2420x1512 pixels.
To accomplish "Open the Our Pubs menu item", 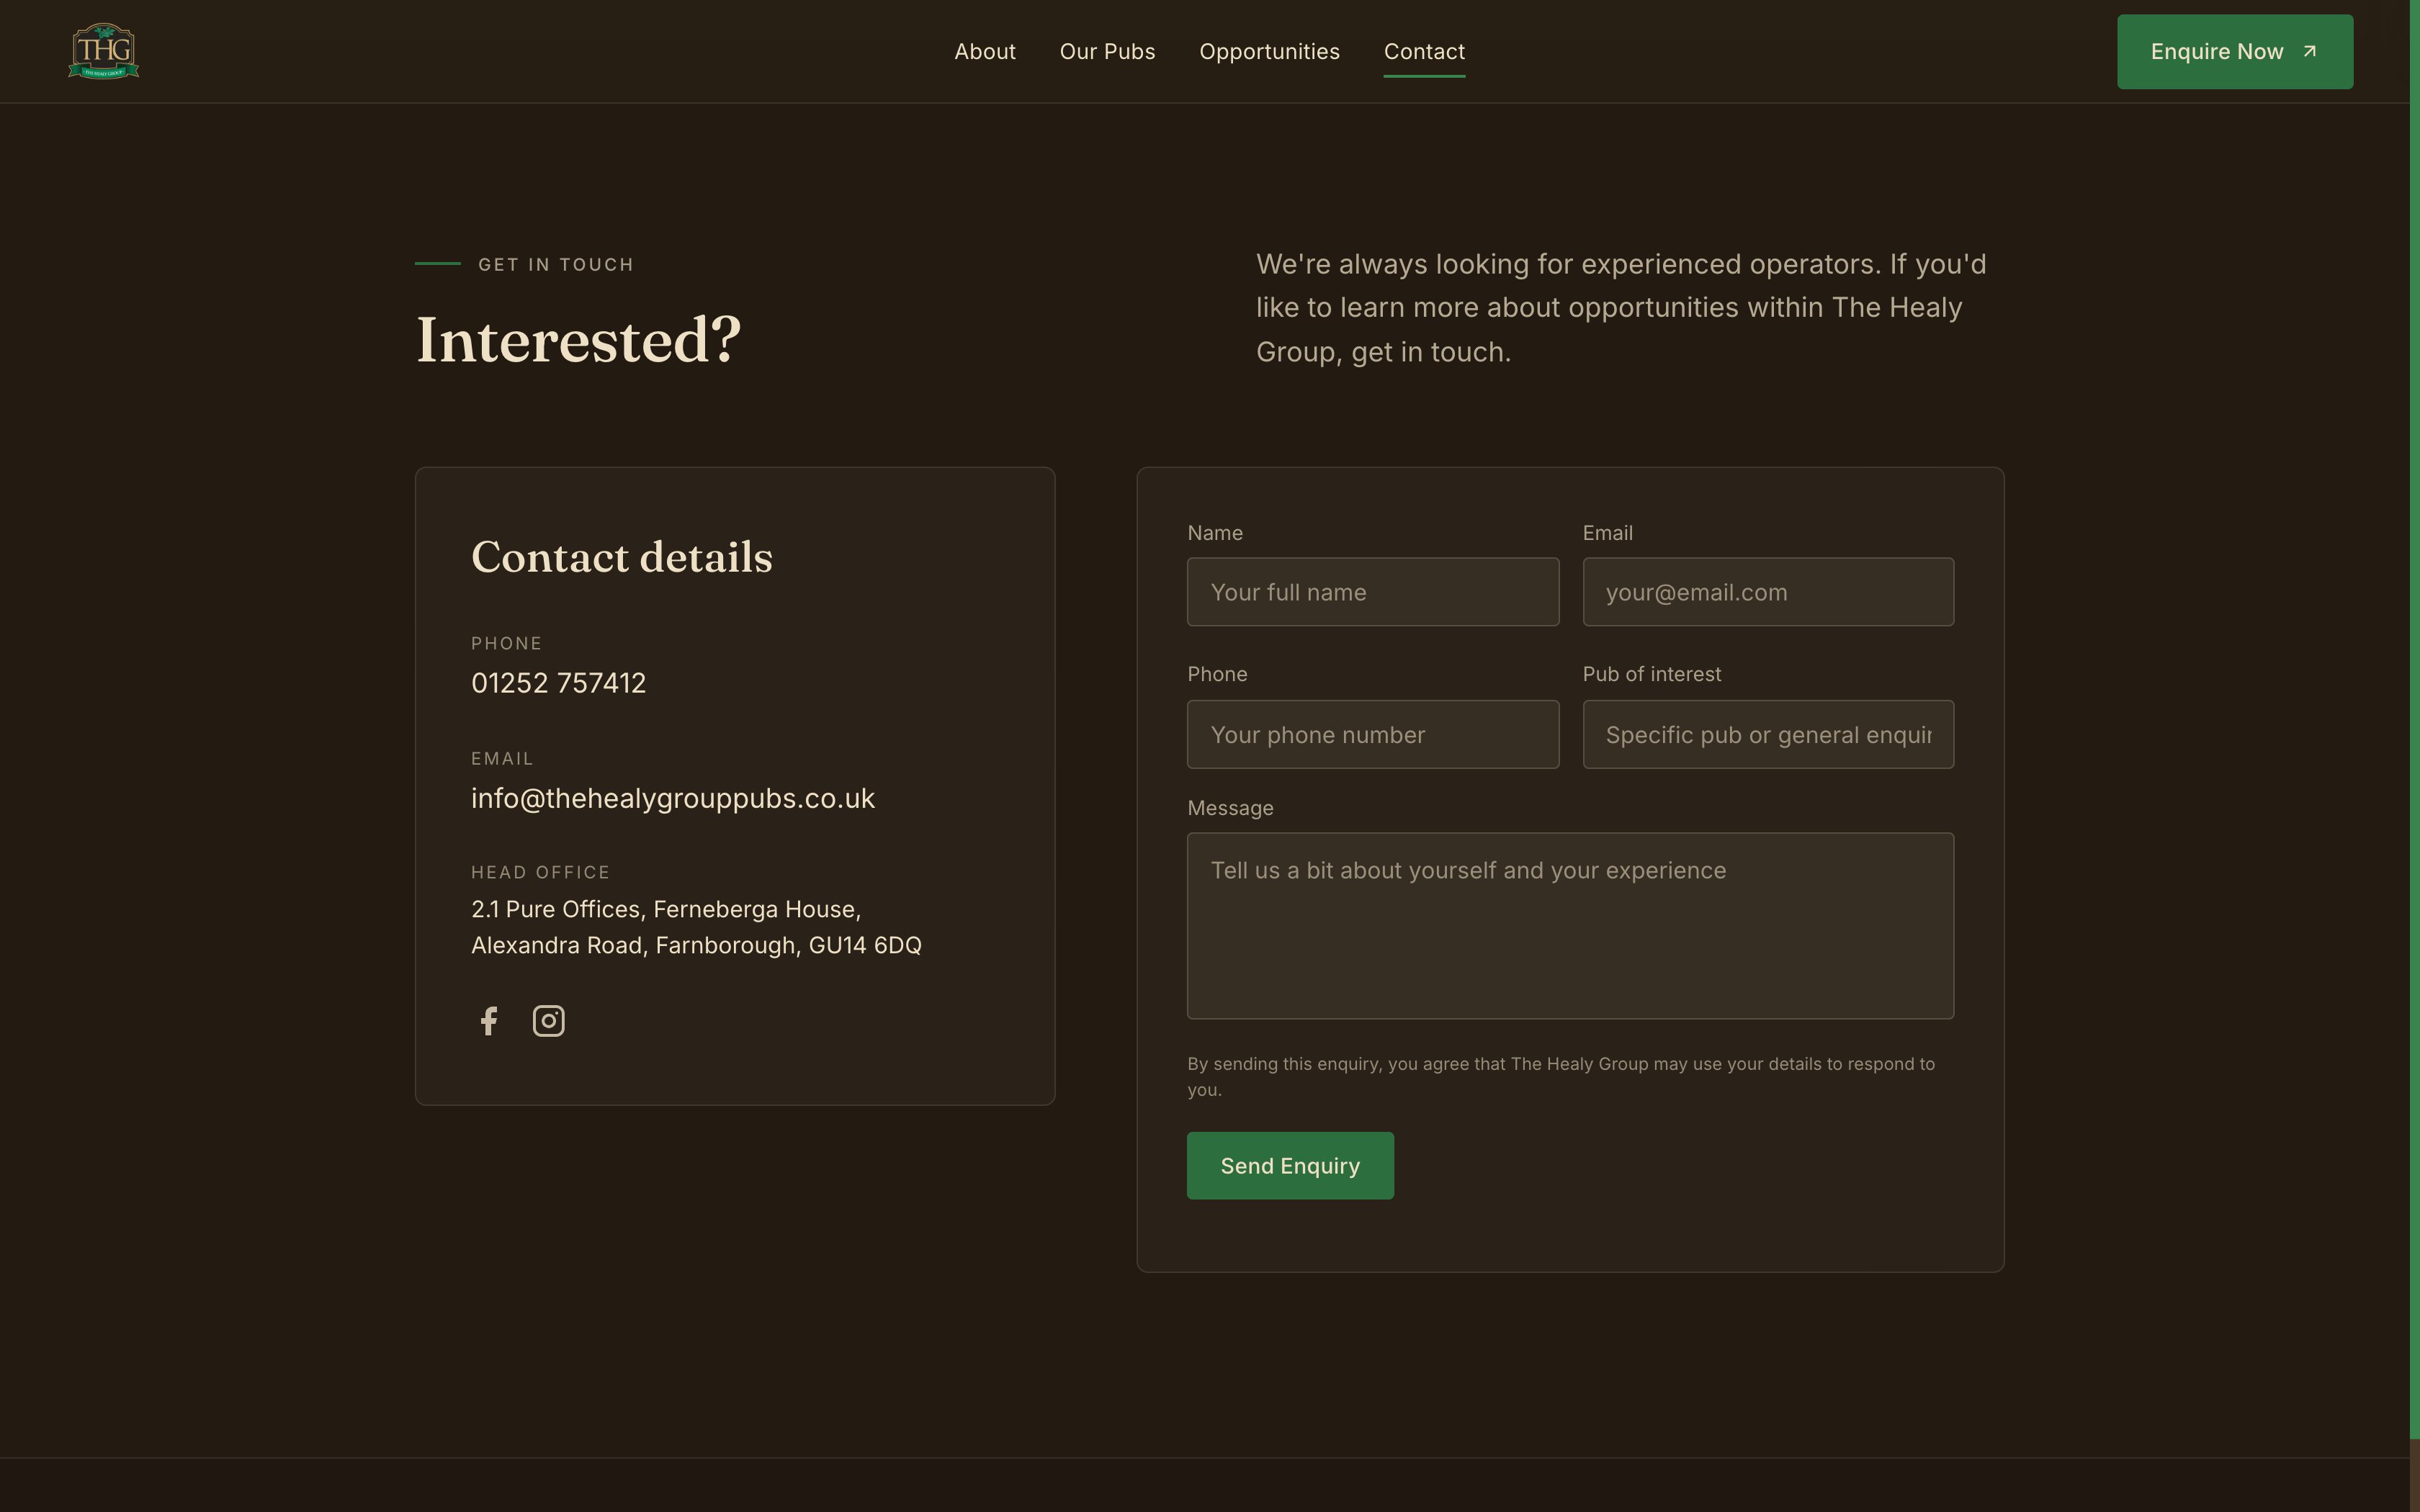I will (1107, 51).
